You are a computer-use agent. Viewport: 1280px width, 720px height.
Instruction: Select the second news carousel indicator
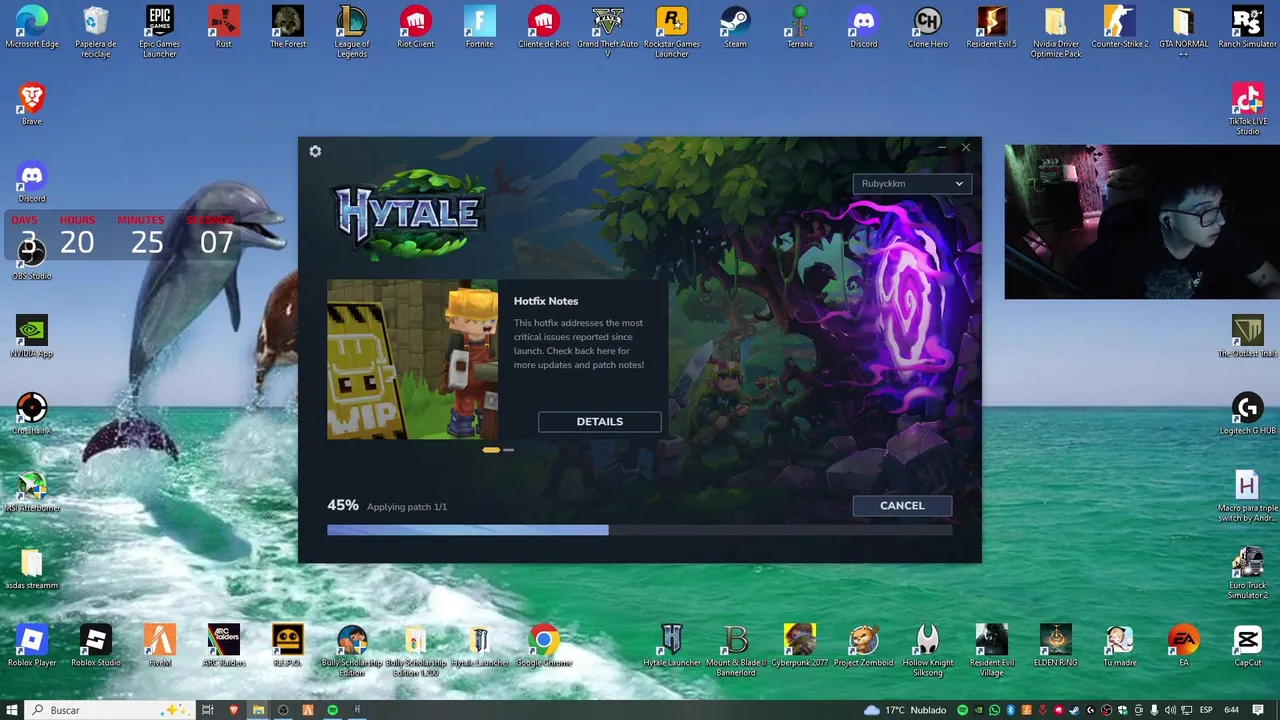pos(509,450)
